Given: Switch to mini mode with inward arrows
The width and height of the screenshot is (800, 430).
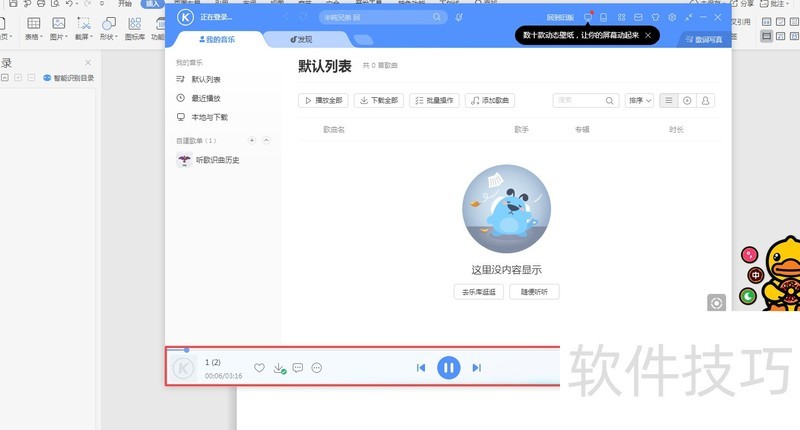Looking at the screenshot, I should pyautogui.click(x=689, y=17).
